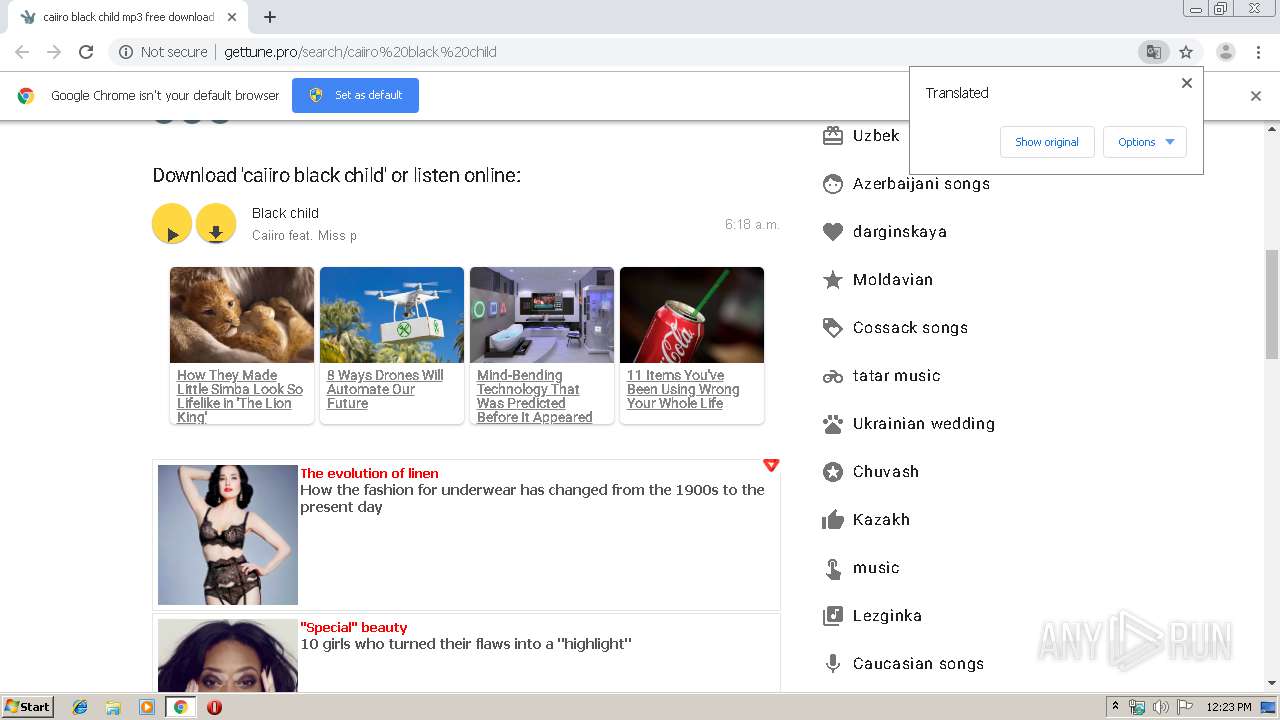Open the Ukrainian wedding link

pyautogui.click(x=924, y=424)
